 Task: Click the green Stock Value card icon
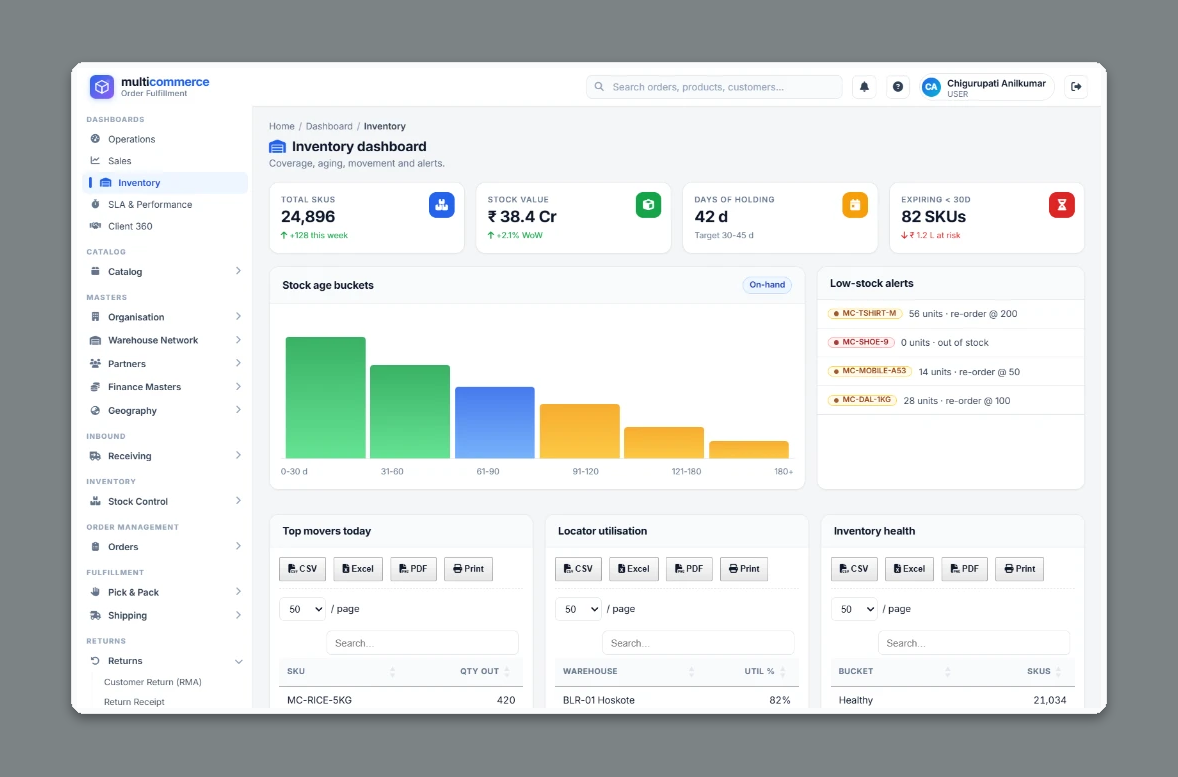click(x=648, y=204)
